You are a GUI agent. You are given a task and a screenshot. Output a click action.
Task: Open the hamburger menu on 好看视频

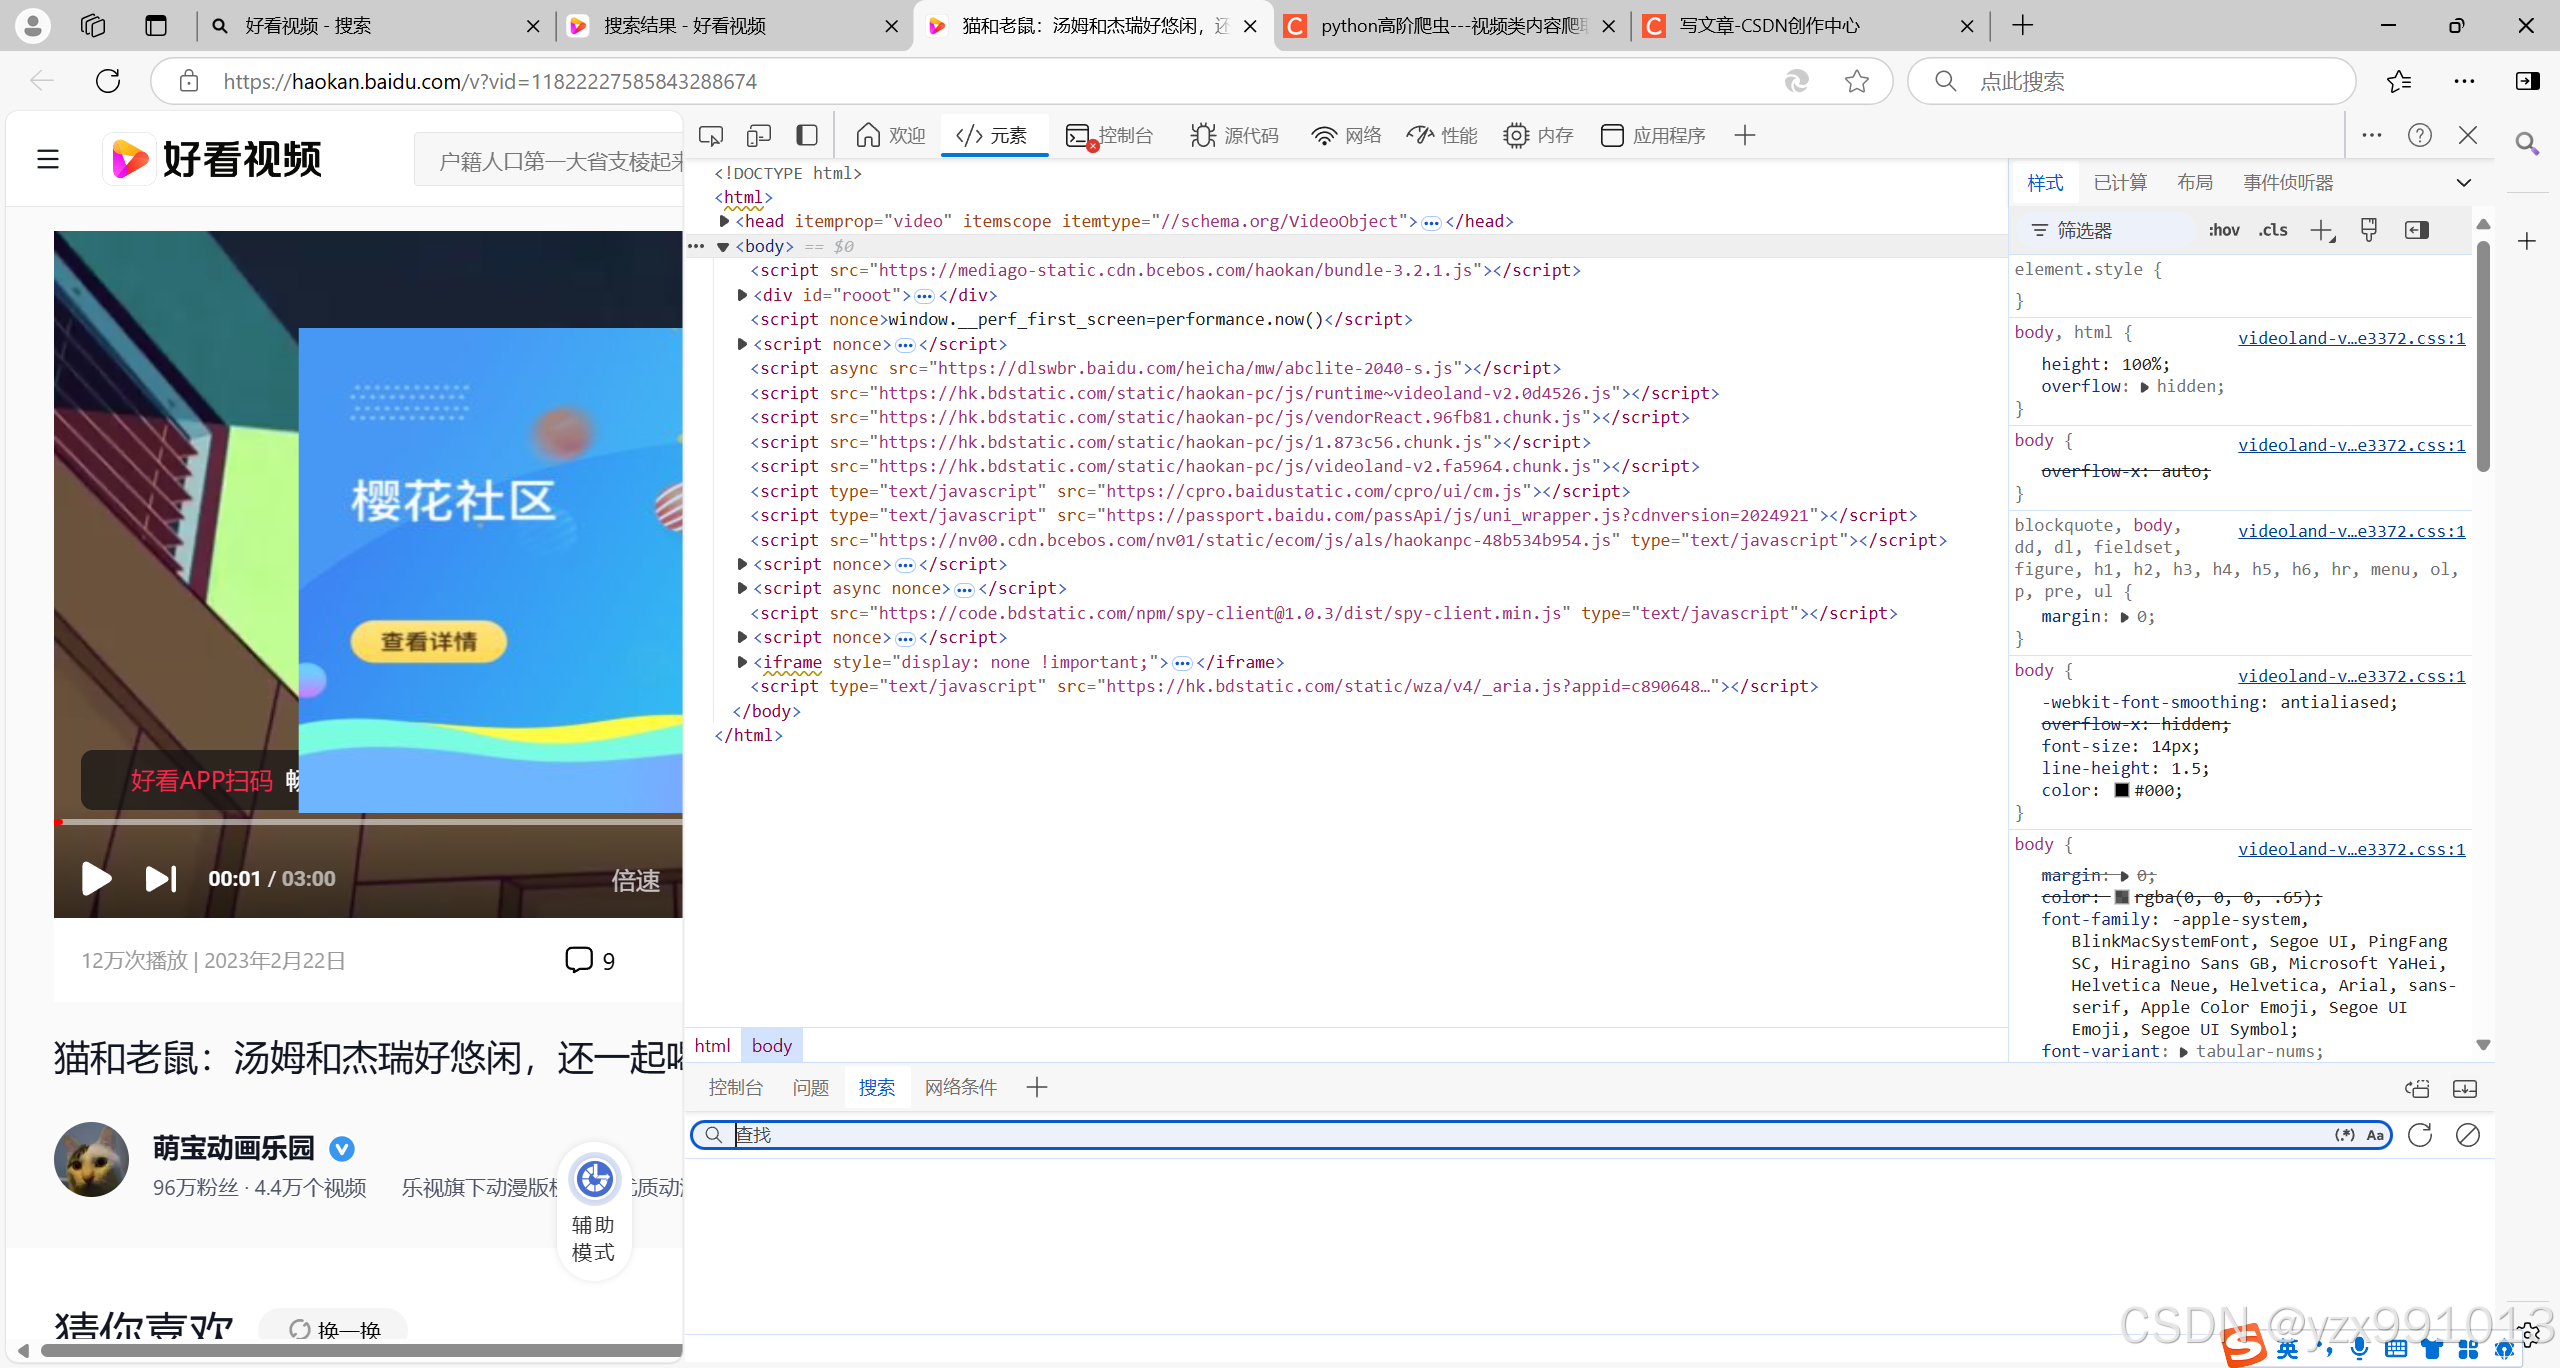tap(48, 159)
